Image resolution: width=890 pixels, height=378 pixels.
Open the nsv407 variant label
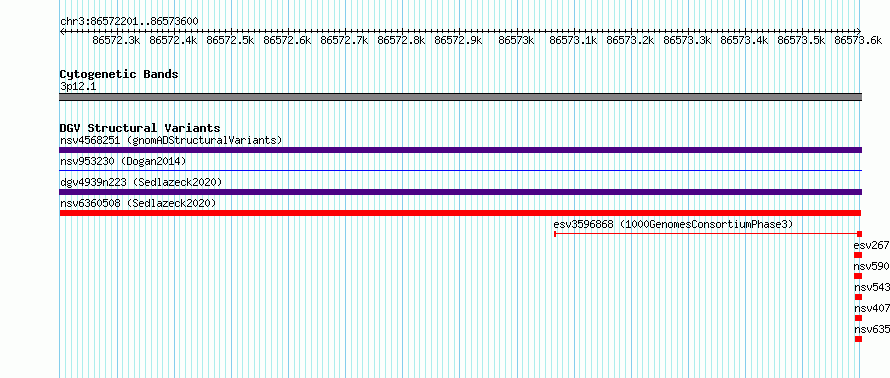872,308
